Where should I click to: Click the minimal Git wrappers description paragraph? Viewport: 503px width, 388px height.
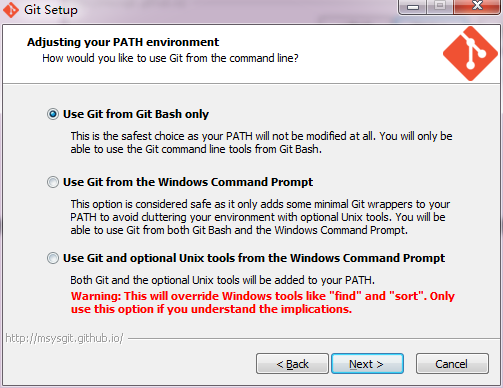260,217
